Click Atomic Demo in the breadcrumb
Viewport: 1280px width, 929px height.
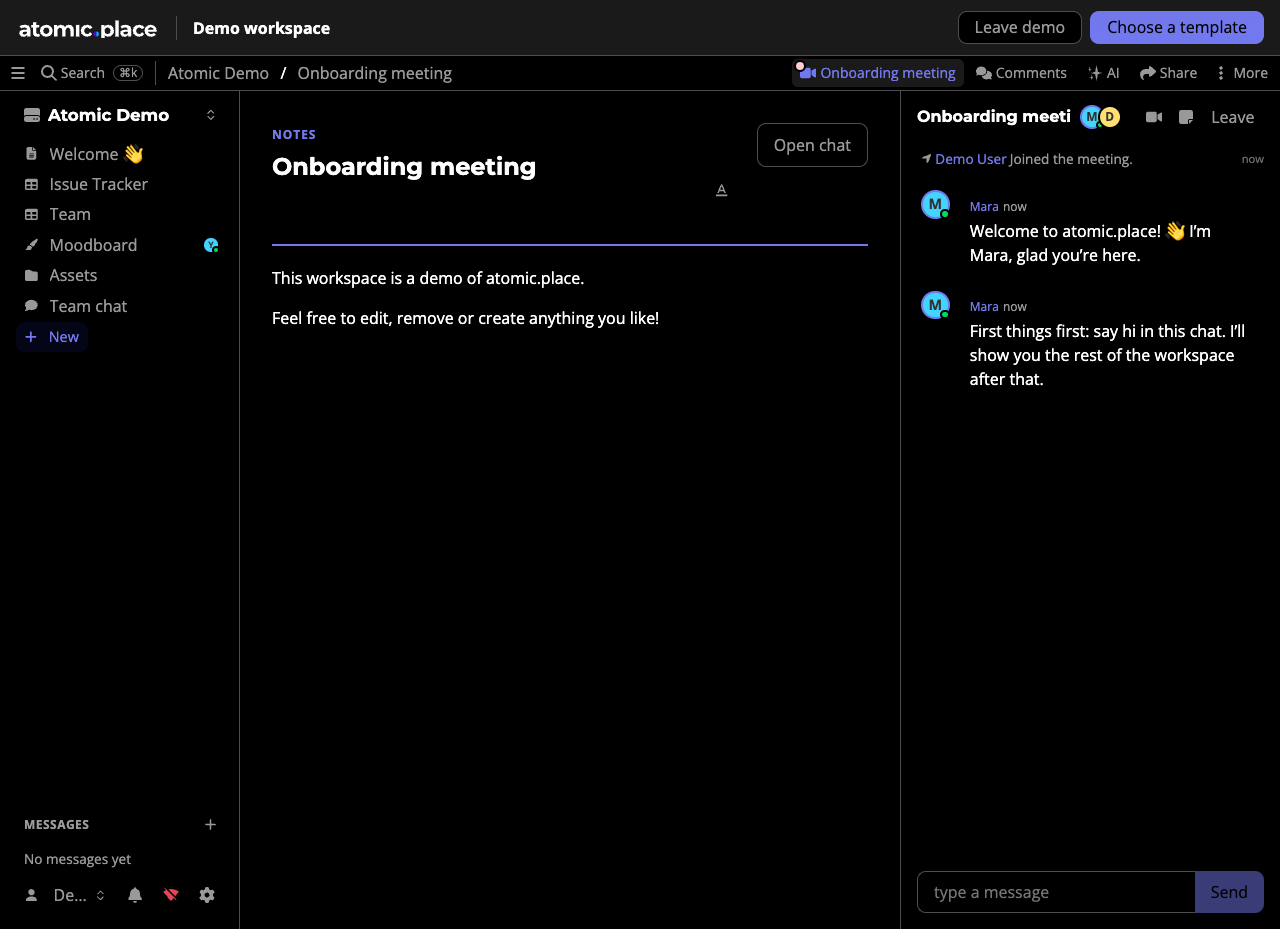pyautogui.click(x=218, y=73)
